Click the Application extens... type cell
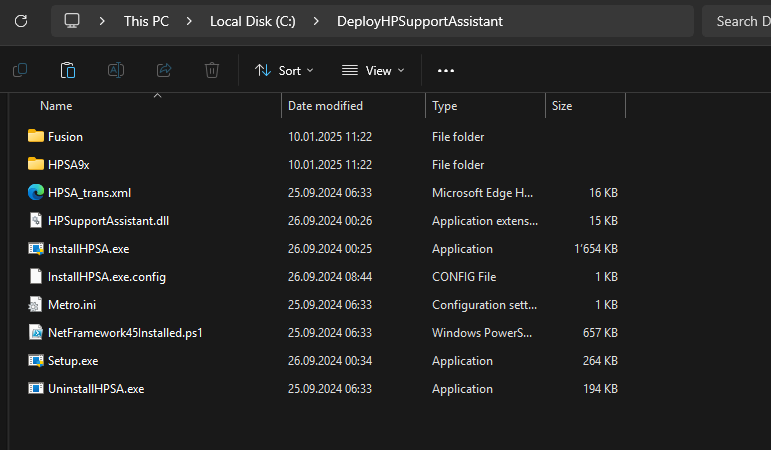The width and height of the screenshot is (771, 450). [485, 221]
